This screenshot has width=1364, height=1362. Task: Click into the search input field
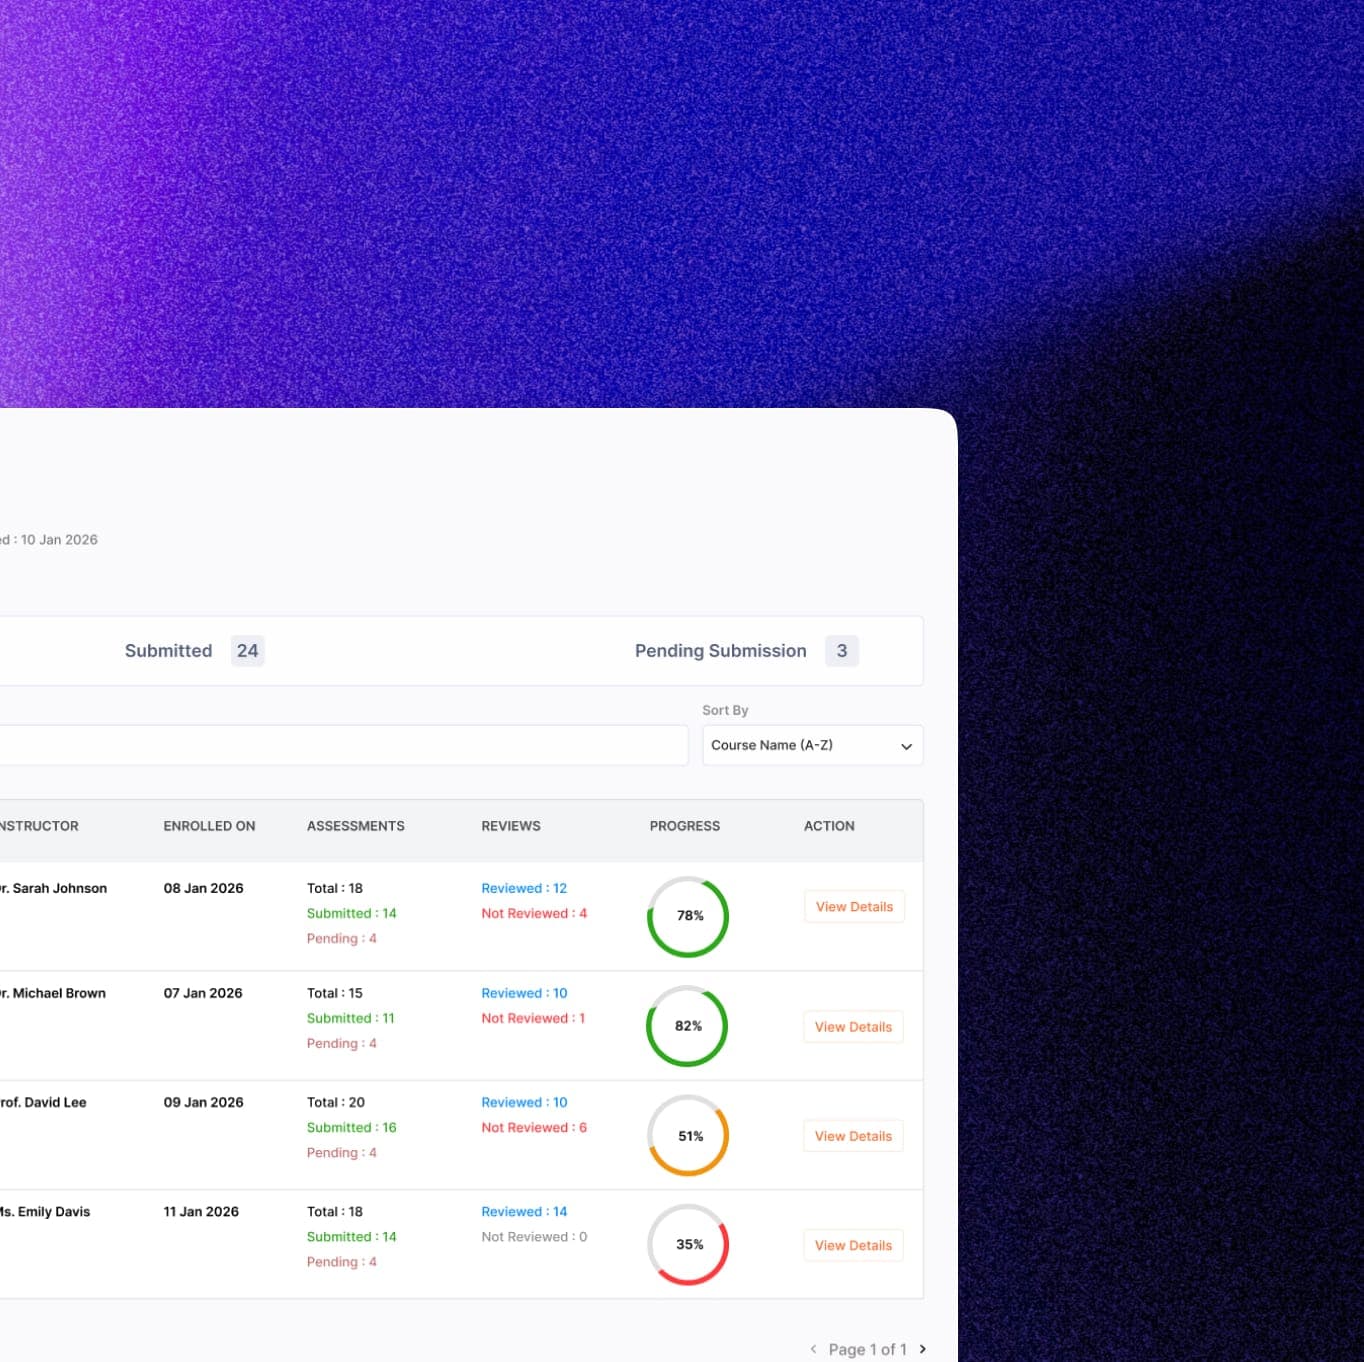[x=343, y=745]
